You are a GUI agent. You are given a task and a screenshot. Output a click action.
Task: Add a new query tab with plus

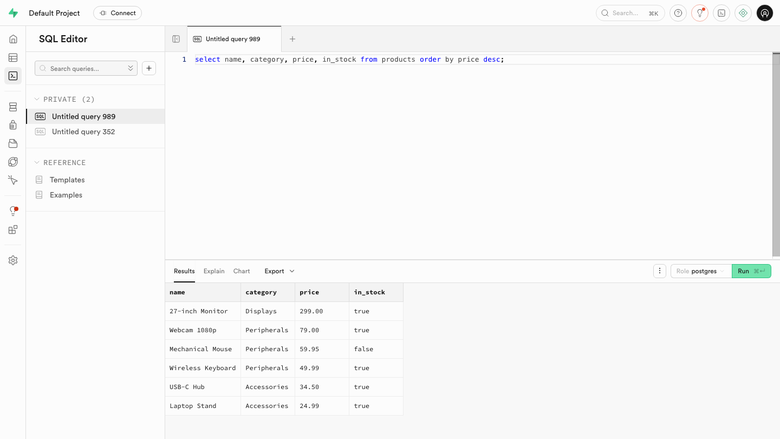click(292, 39)
